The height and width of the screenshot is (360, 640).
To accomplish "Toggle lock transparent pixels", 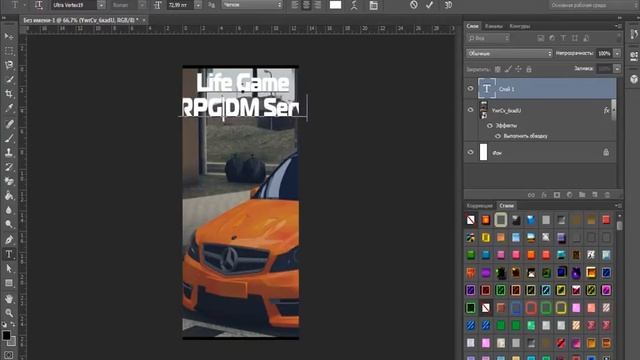I will (x=498, y=69).
